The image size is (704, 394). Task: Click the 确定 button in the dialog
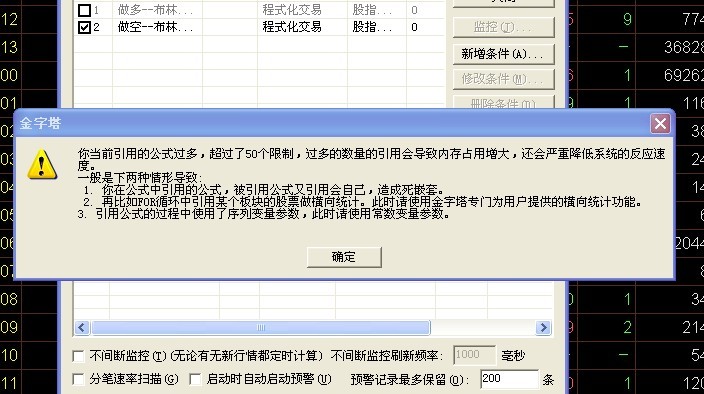pos(344,257)
